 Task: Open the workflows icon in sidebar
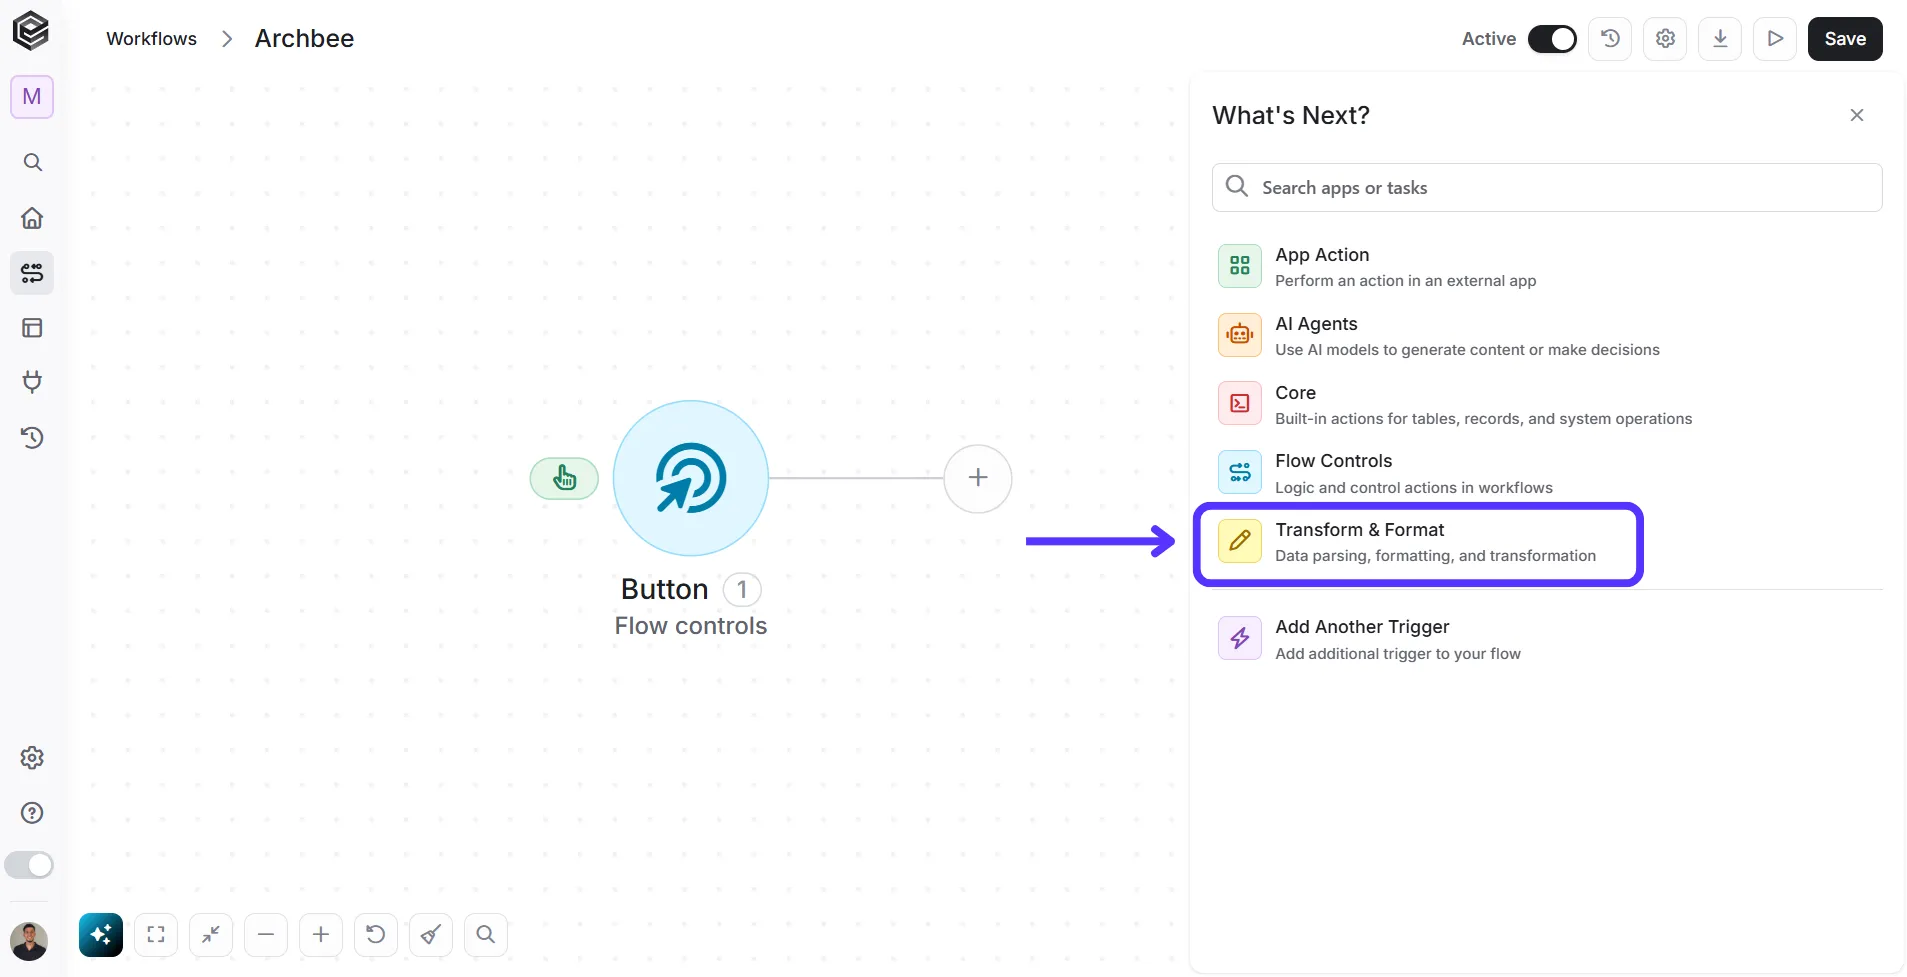(32, 273)
